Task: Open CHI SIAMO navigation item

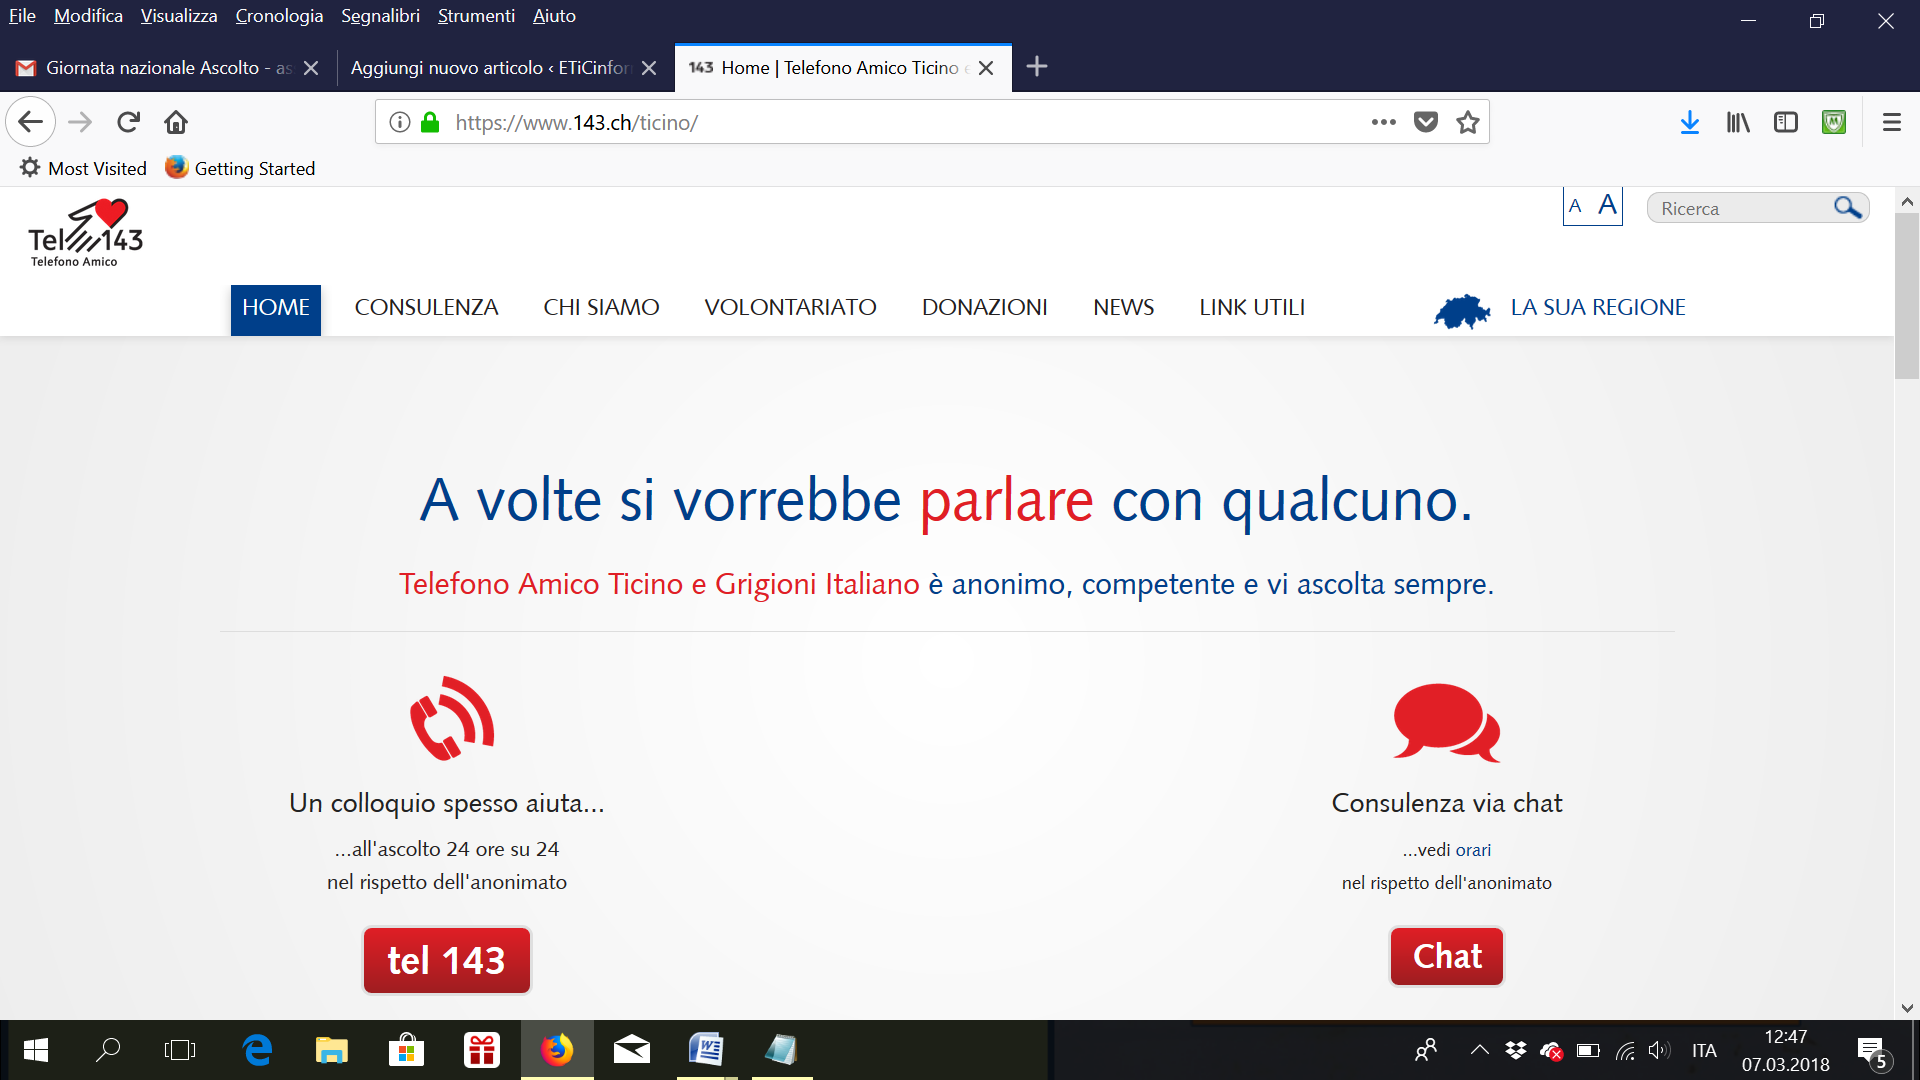Action: pos(601,308)
